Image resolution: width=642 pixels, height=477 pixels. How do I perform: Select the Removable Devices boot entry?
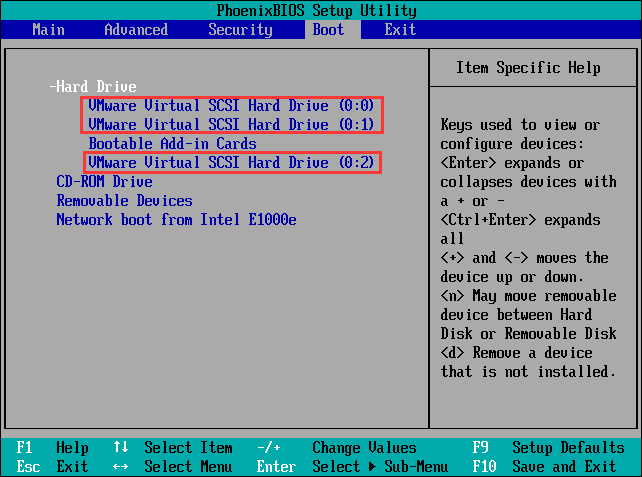[124, 201]
